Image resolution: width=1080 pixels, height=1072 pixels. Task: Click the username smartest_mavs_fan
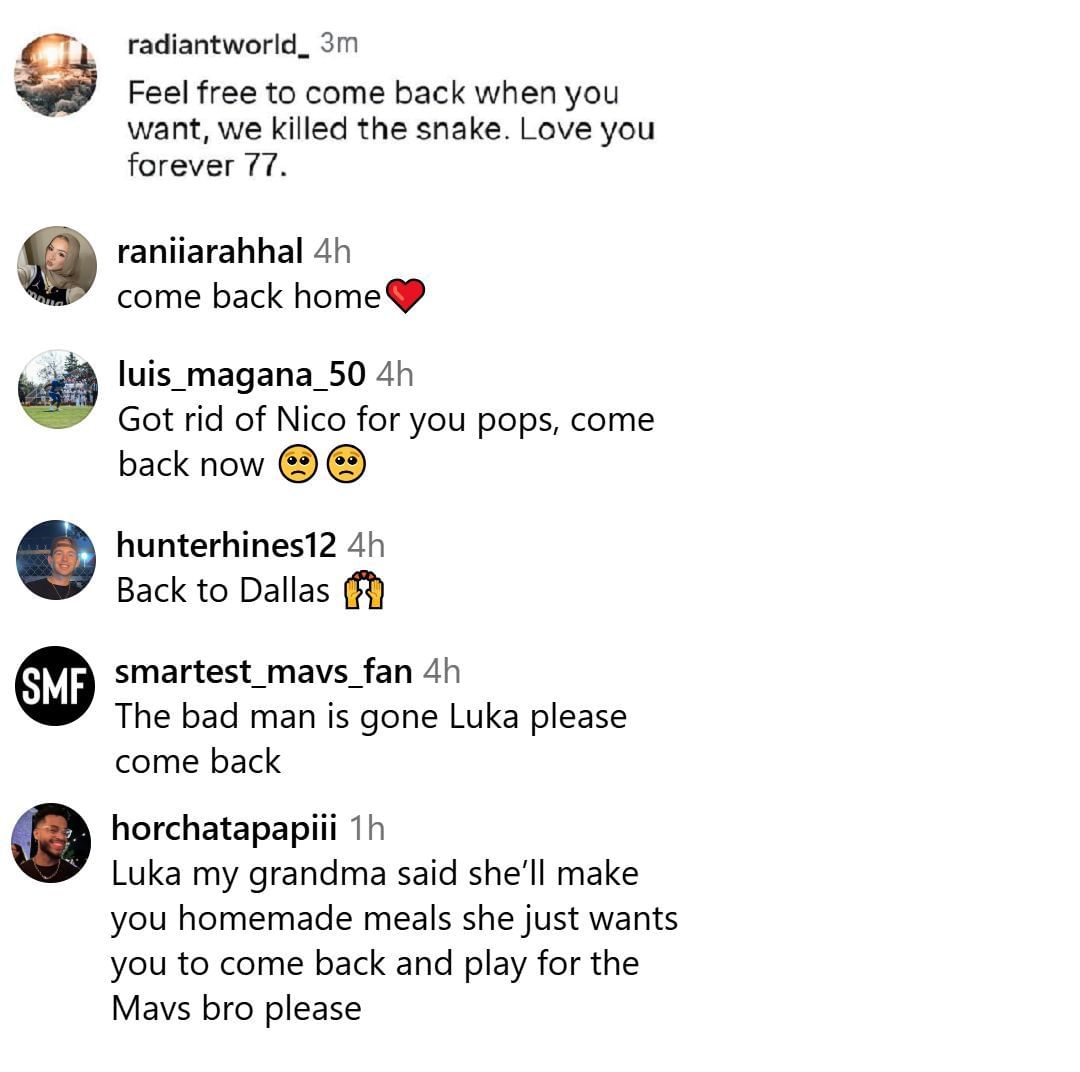pos(263,671)
